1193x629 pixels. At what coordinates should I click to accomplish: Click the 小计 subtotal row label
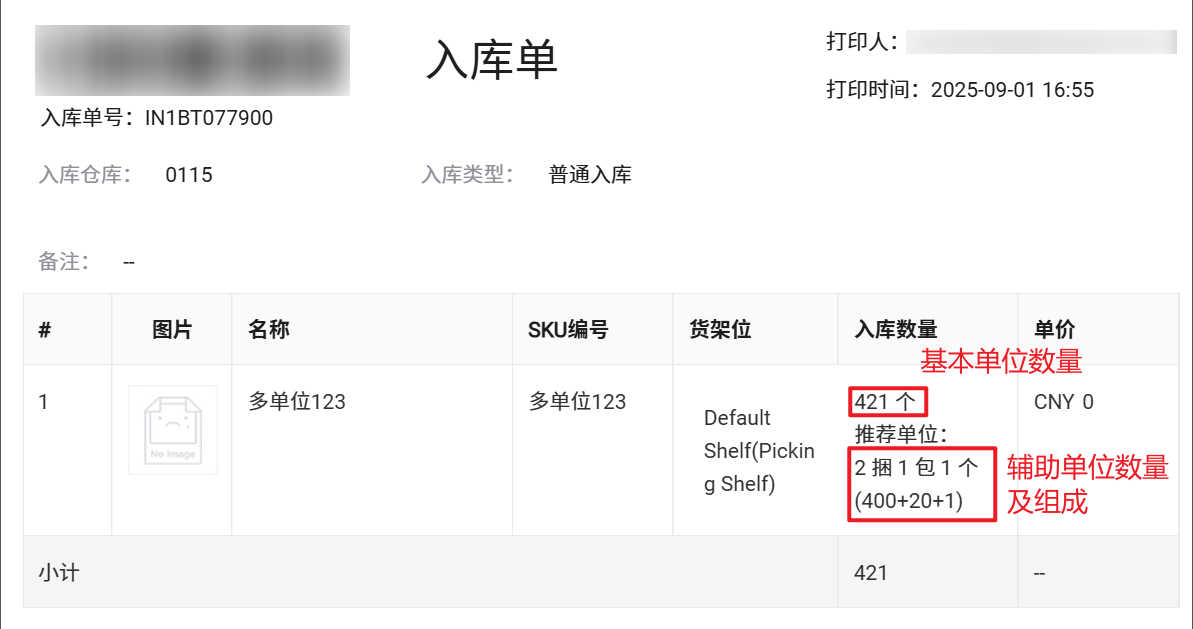point(59,573)
